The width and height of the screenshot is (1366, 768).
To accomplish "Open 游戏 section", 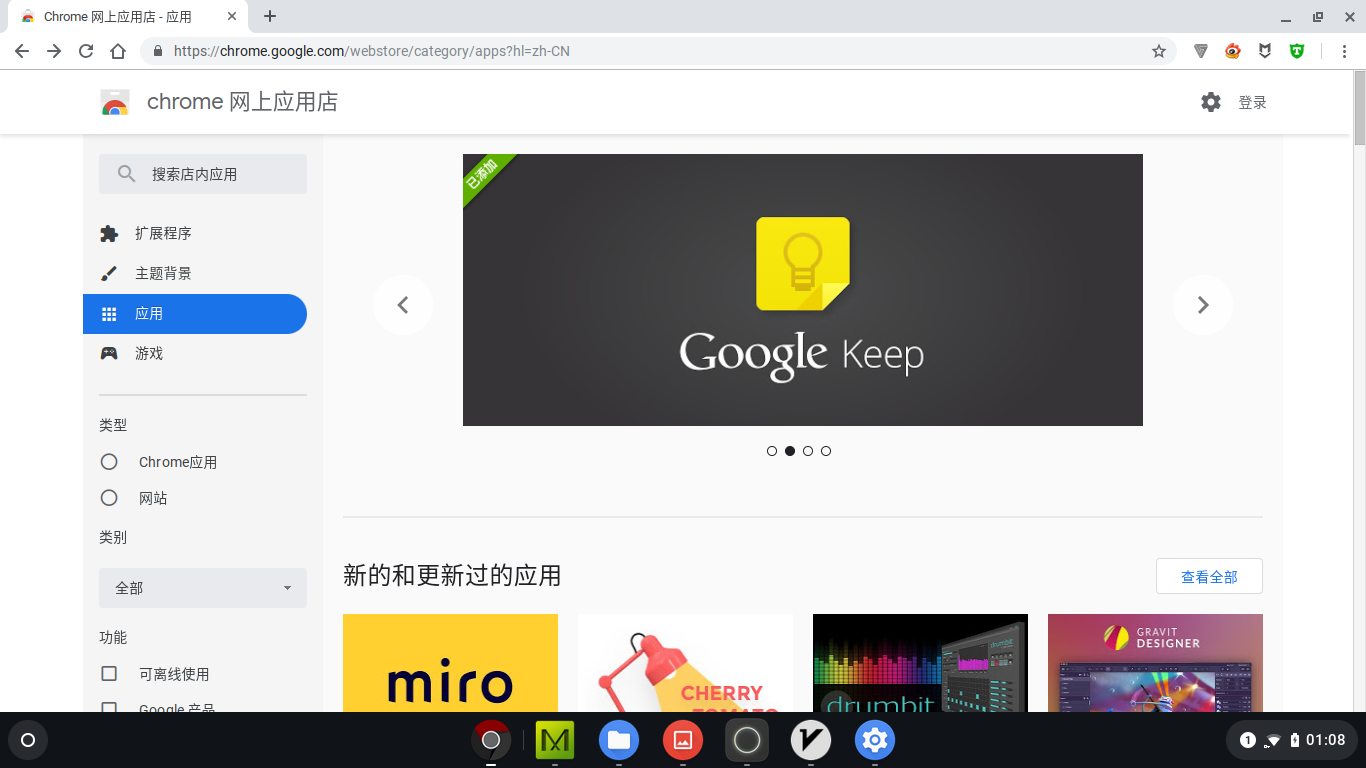I will point(195,353).
